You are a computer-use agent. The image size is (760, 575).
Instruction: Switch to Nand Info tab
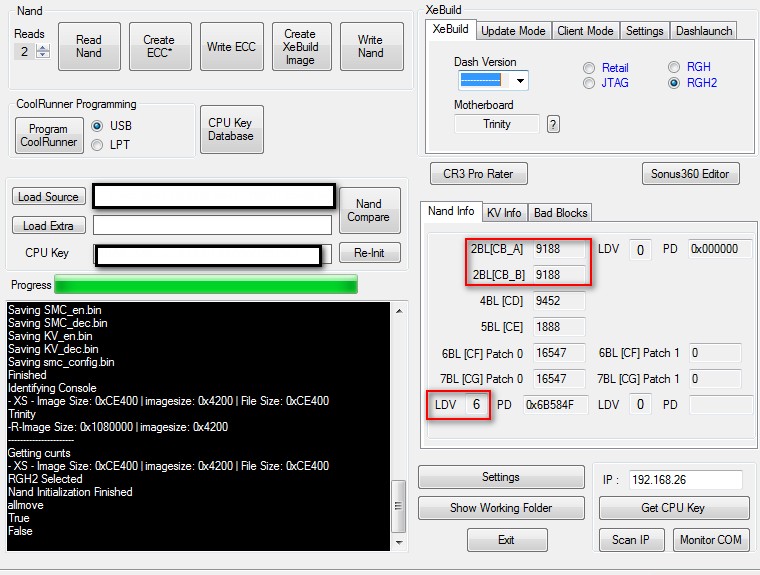tap(451, 211)
